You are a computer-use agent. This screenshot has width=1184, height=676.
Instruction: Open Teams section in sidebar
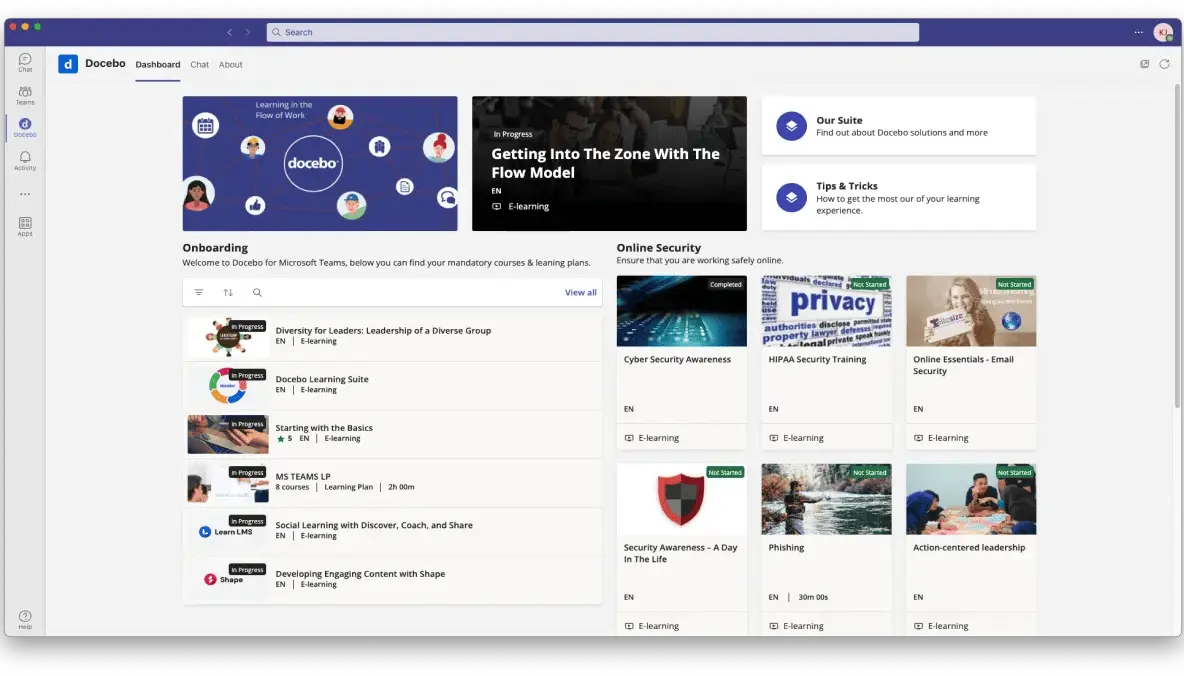pyautogui.click(x=25, y=95)
